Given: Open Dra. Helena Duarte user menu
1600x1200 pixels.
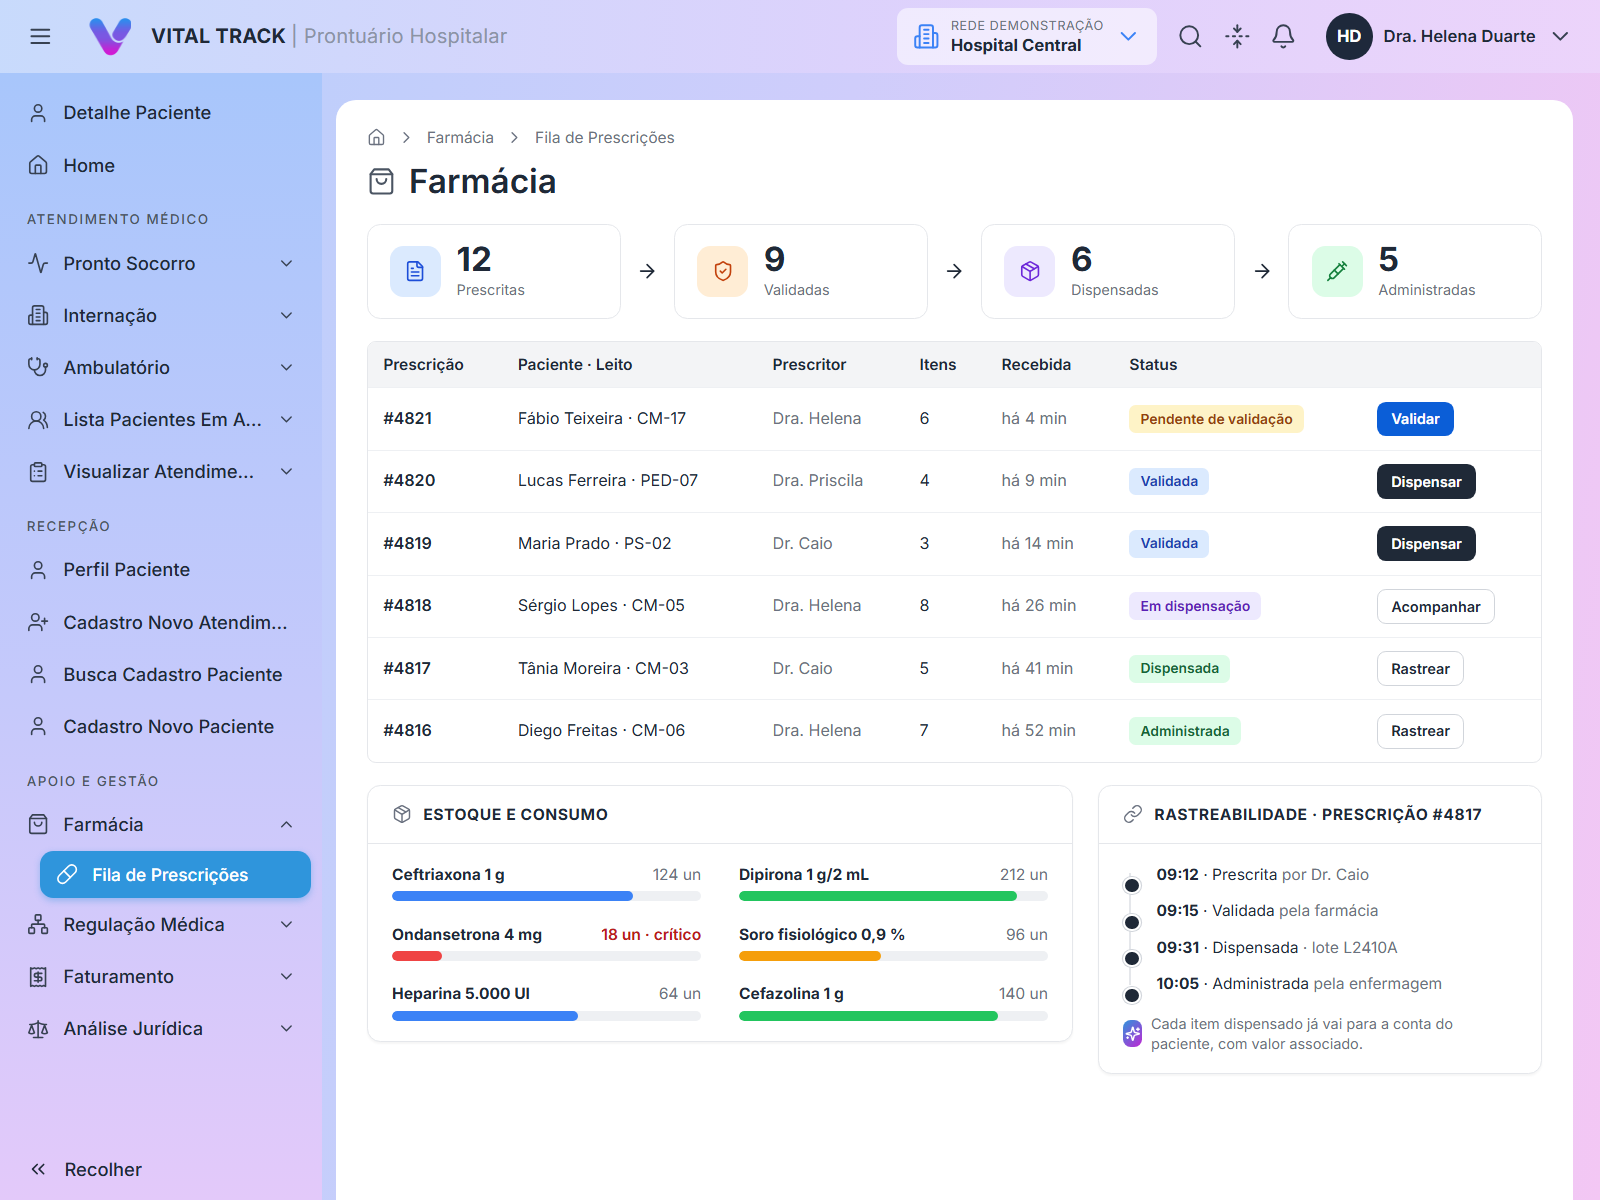Looking at the screenshot, I should click(1448, 36).
